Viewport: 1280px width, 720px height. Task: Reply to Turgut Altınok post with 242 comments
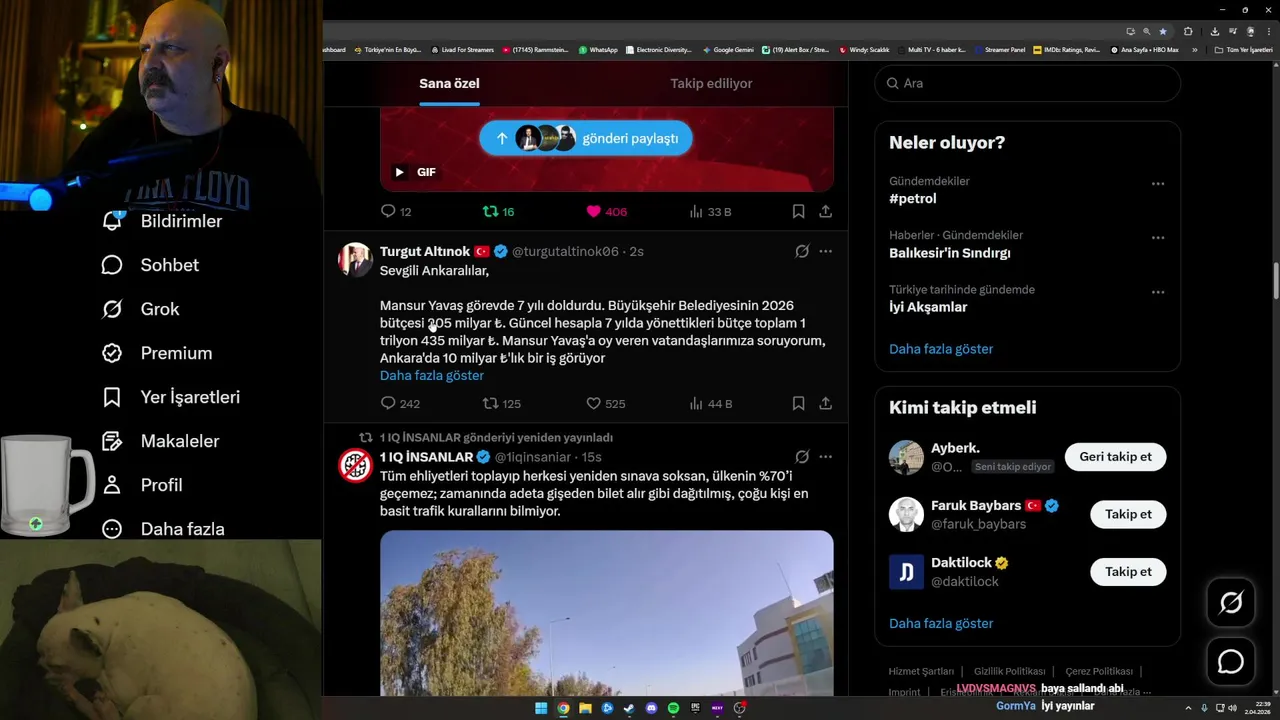400,403
